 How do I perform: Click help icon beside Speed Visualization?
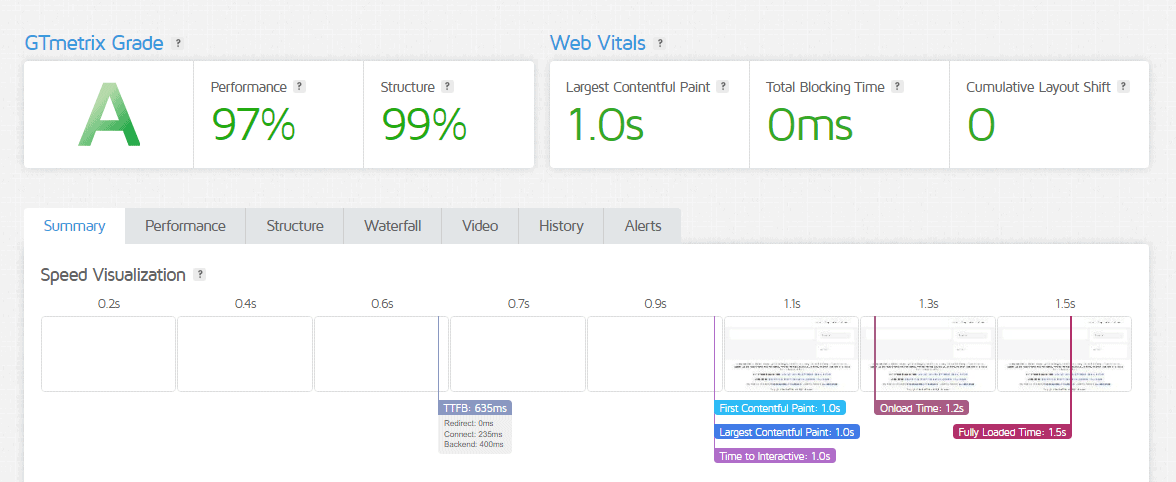point(200,275)
